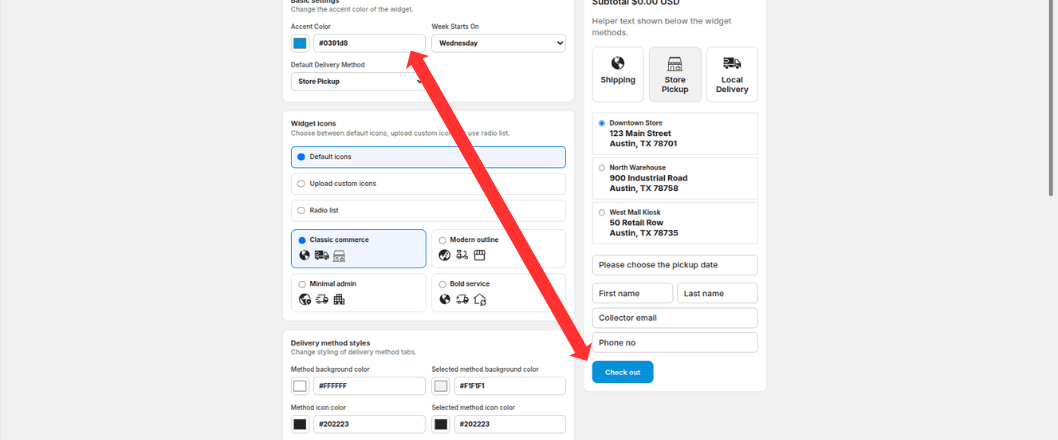1058x440 pixels.
Task: Click the globe icon in Bold service set
Action: click(445, 300)
